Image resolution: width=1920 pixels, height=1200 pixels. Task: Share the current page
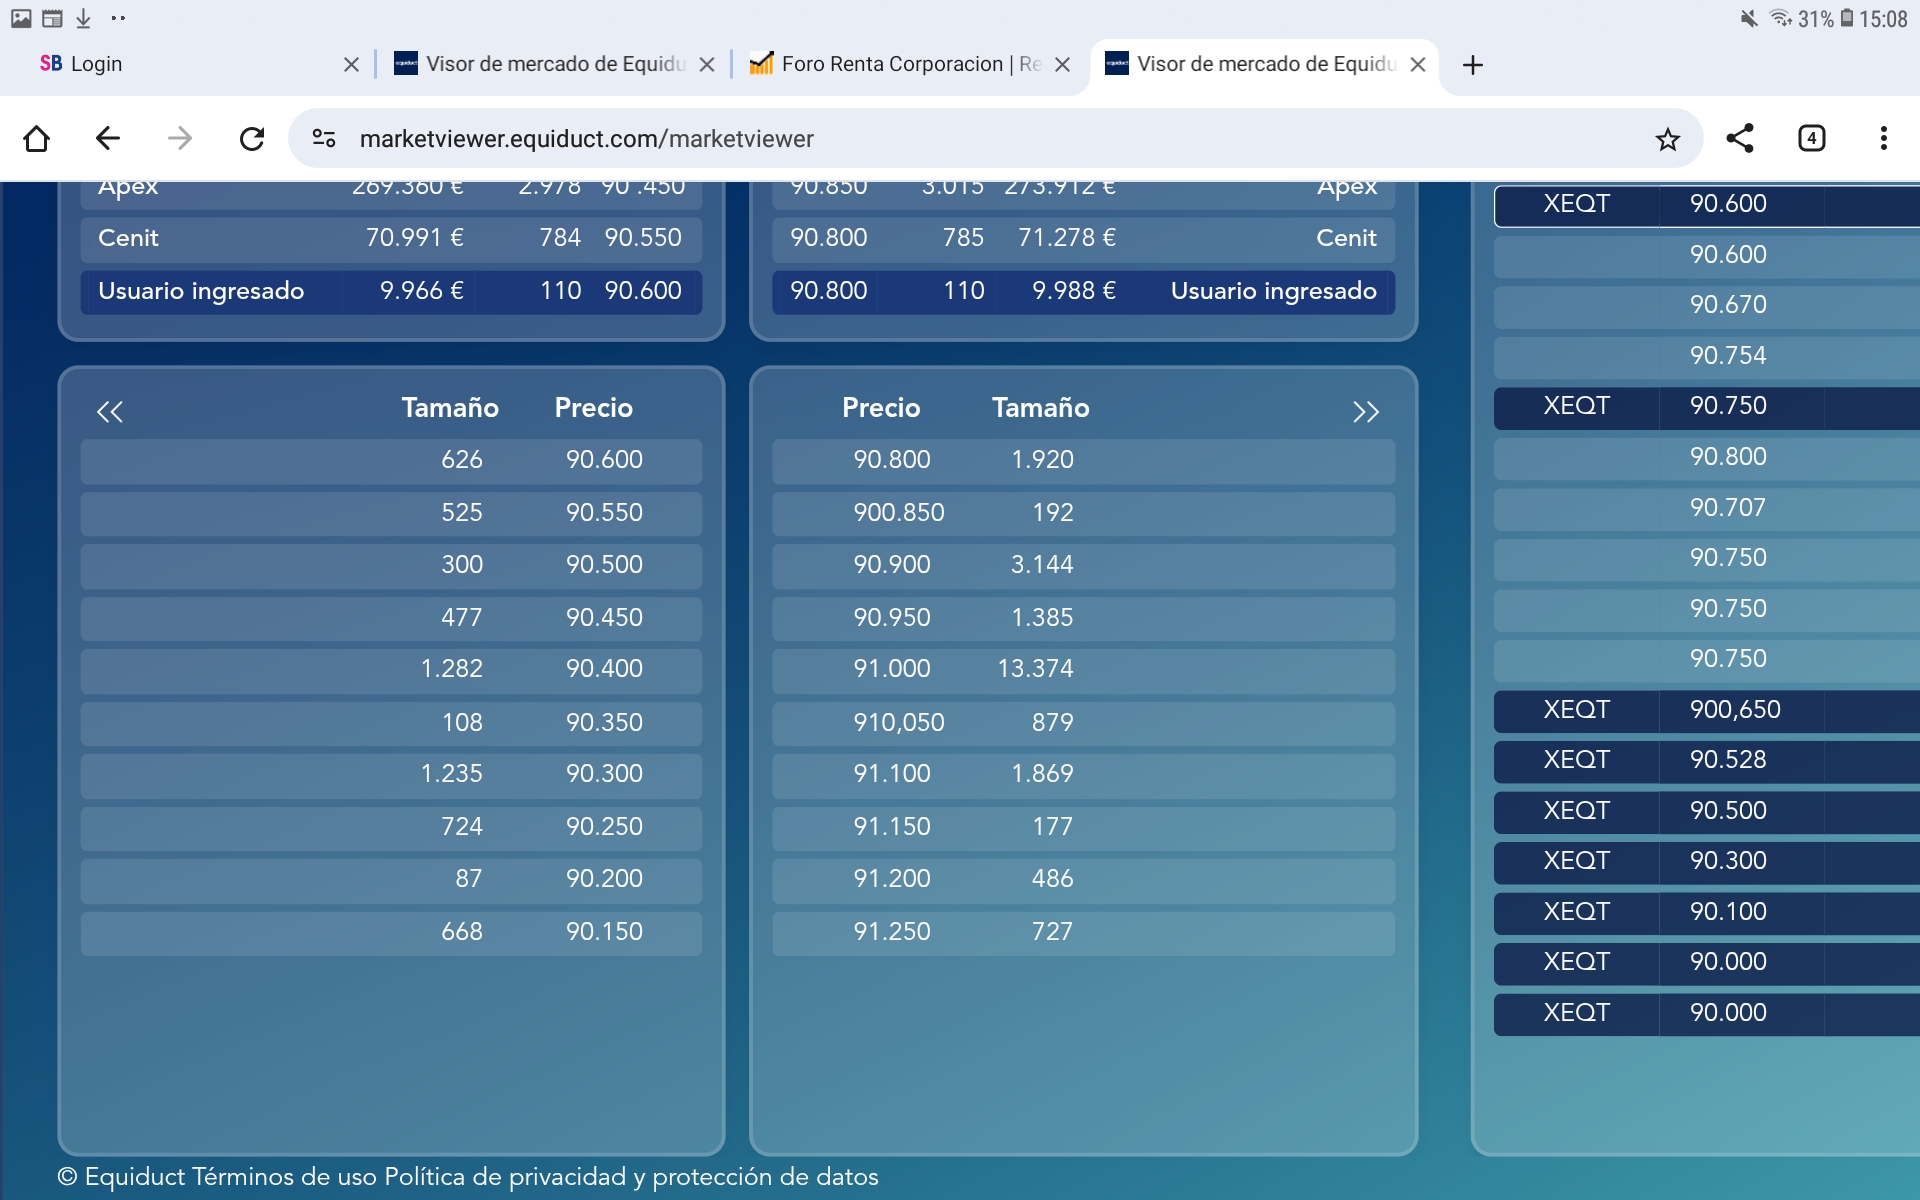pos(1740,138)
